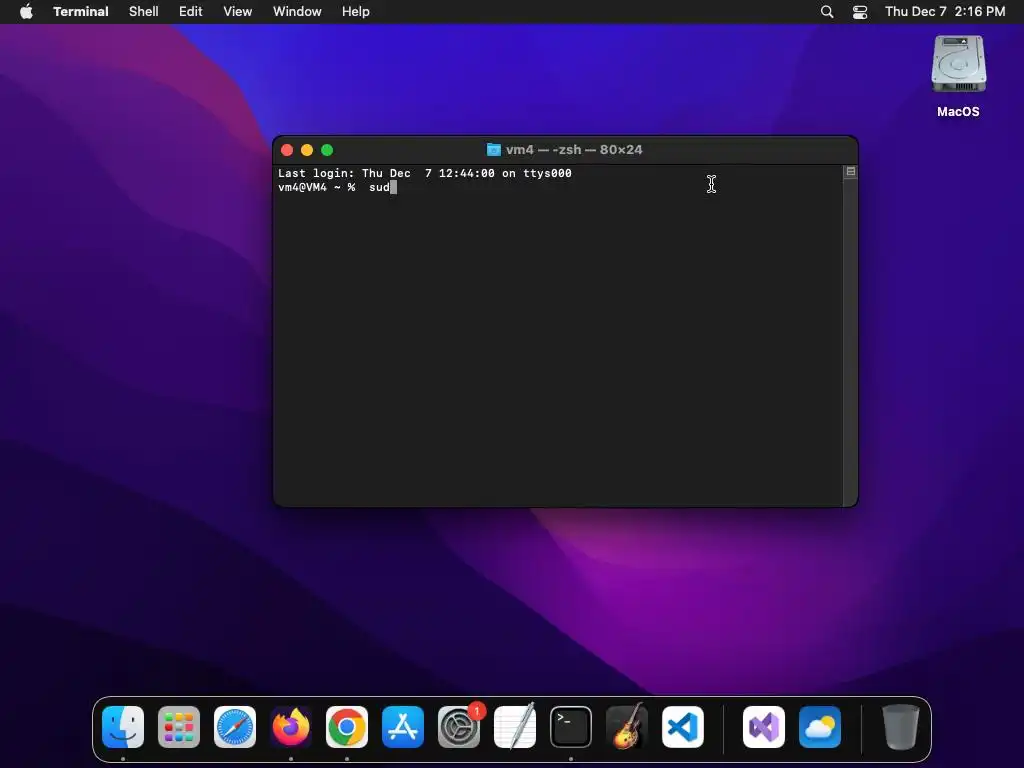Open the App Store from the Dock
Screen dimensions: 1024x768
pos(403,727)
